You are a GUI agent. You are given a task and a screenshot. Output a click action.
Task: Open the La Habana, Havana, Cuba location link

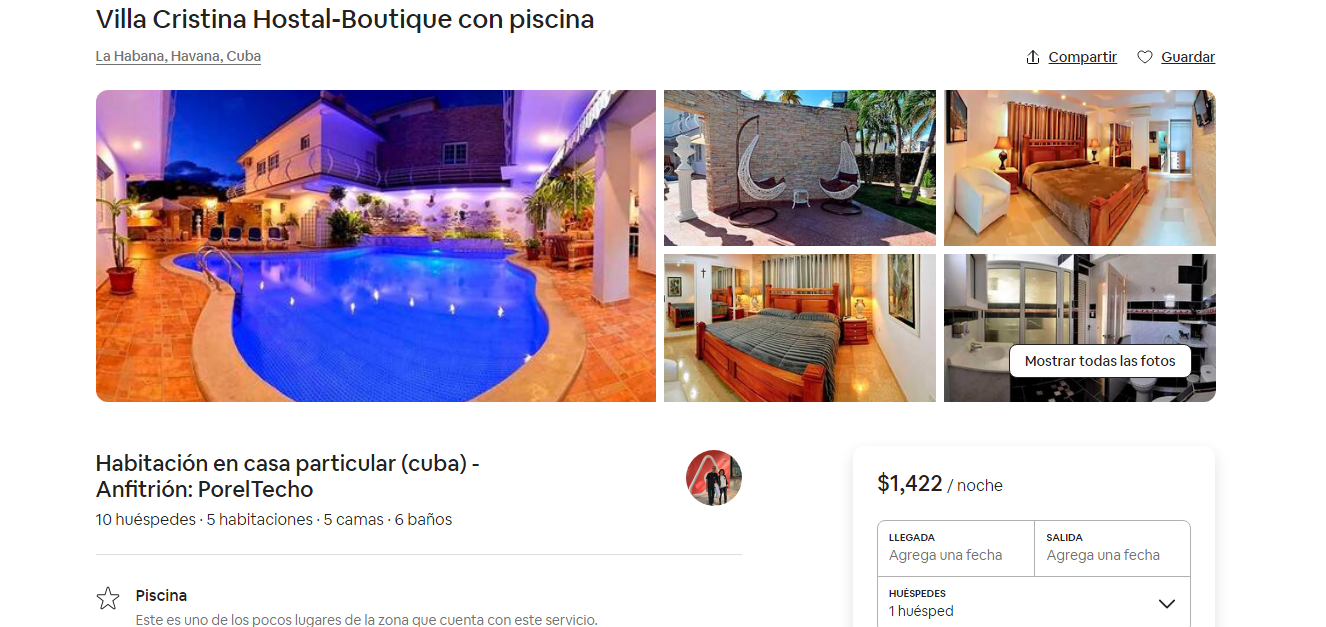(178, 56)
